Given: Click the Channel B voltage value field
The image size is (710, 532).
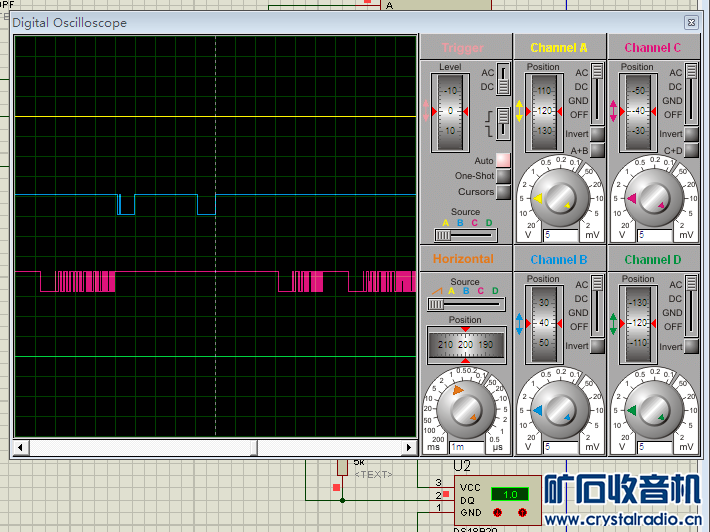Looking at the screenshot, I should pyautogui.click(x=560, y=447).
